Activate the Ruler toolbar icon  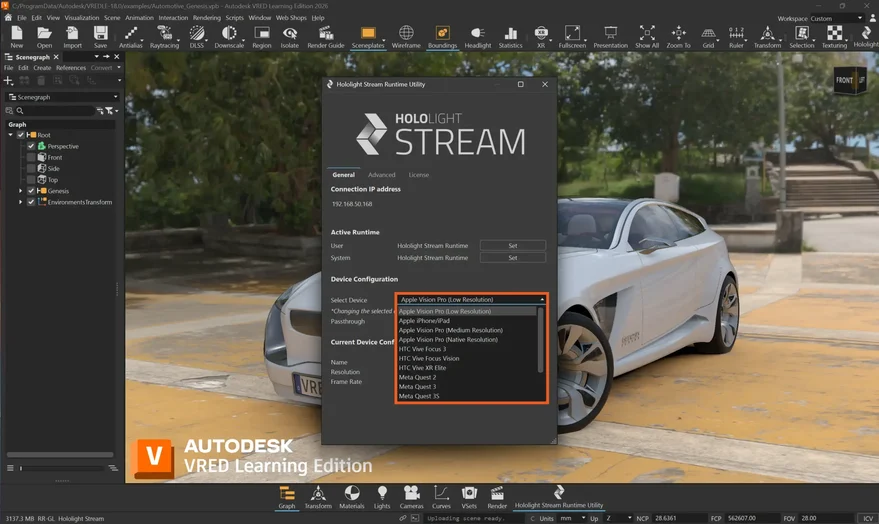(736, 37)
